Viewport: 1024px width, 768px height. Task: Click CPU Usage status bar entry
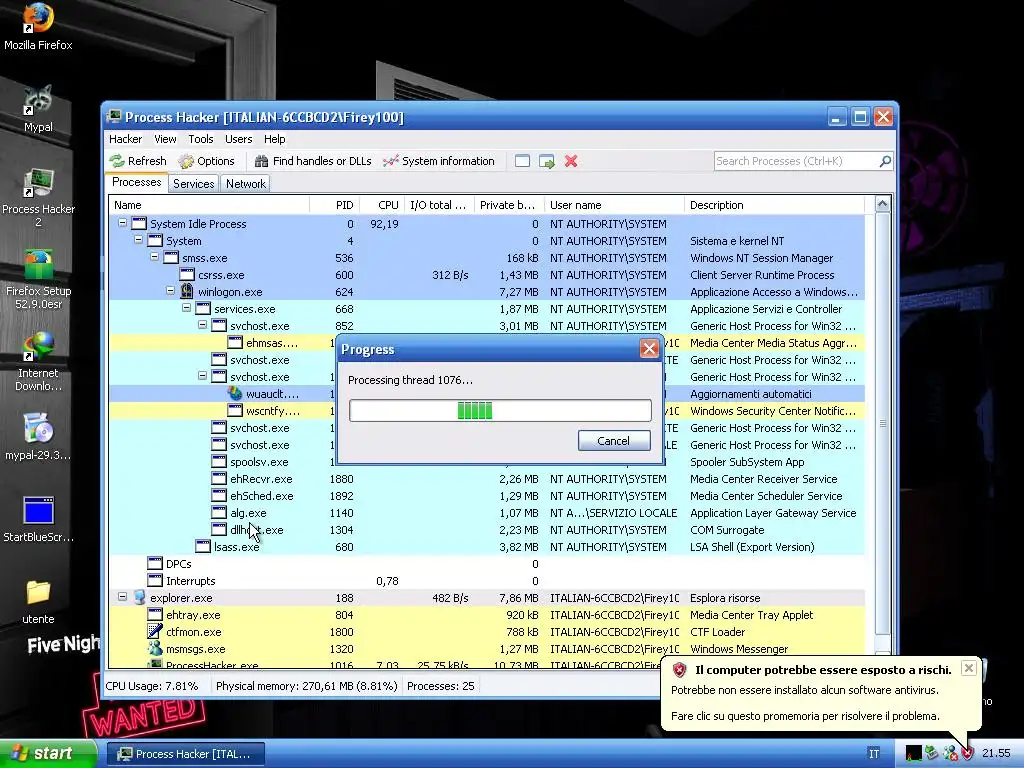click(152, 686)
